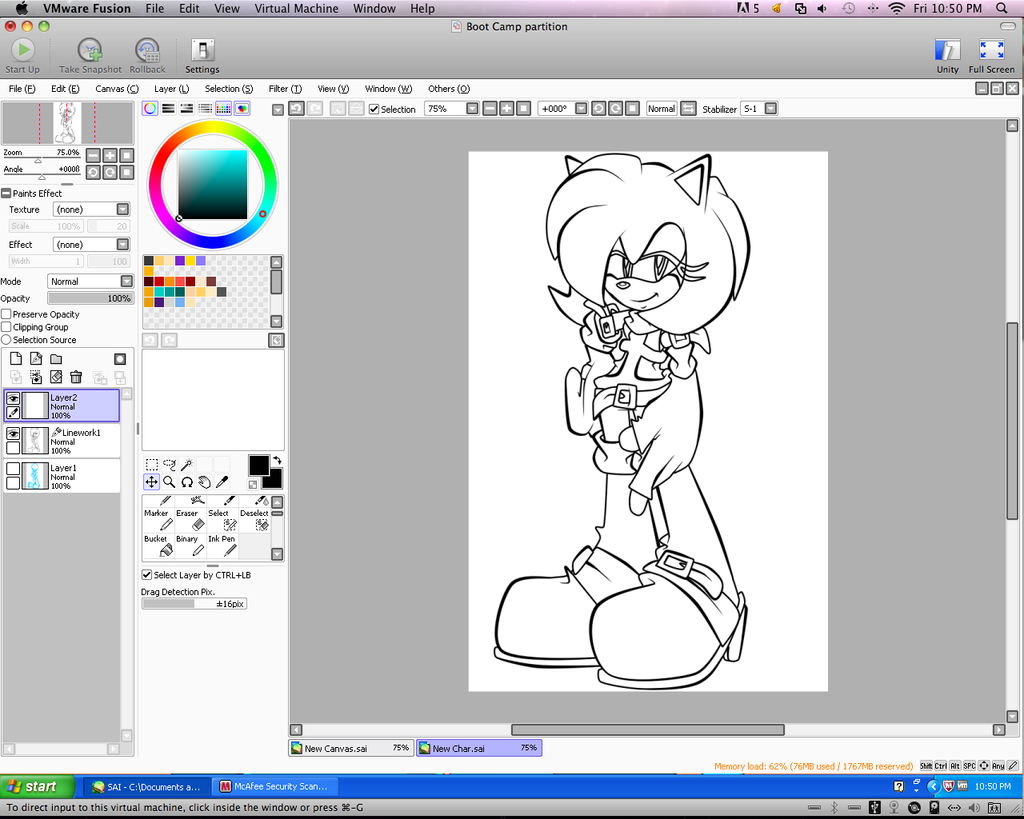Viewport: 1024px width, 819px height.
Task: Hide the Layer2 layer
Action: (13, 398)
